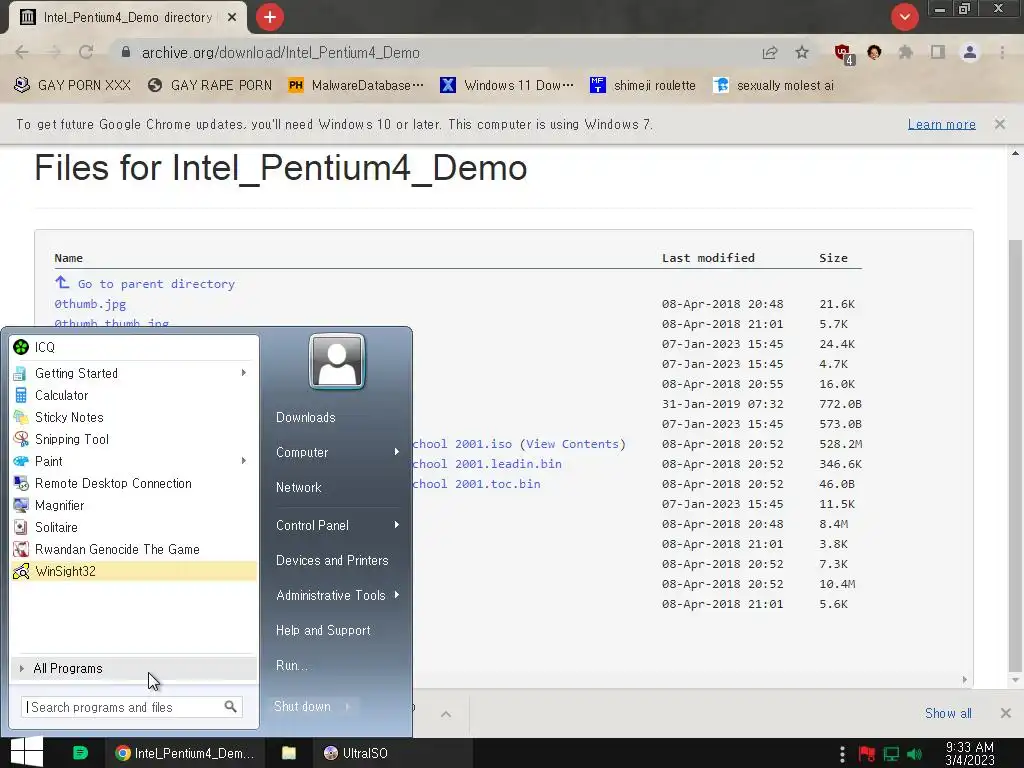Start the Snipping Tool

pyautogui.click(x=134, y=440)
